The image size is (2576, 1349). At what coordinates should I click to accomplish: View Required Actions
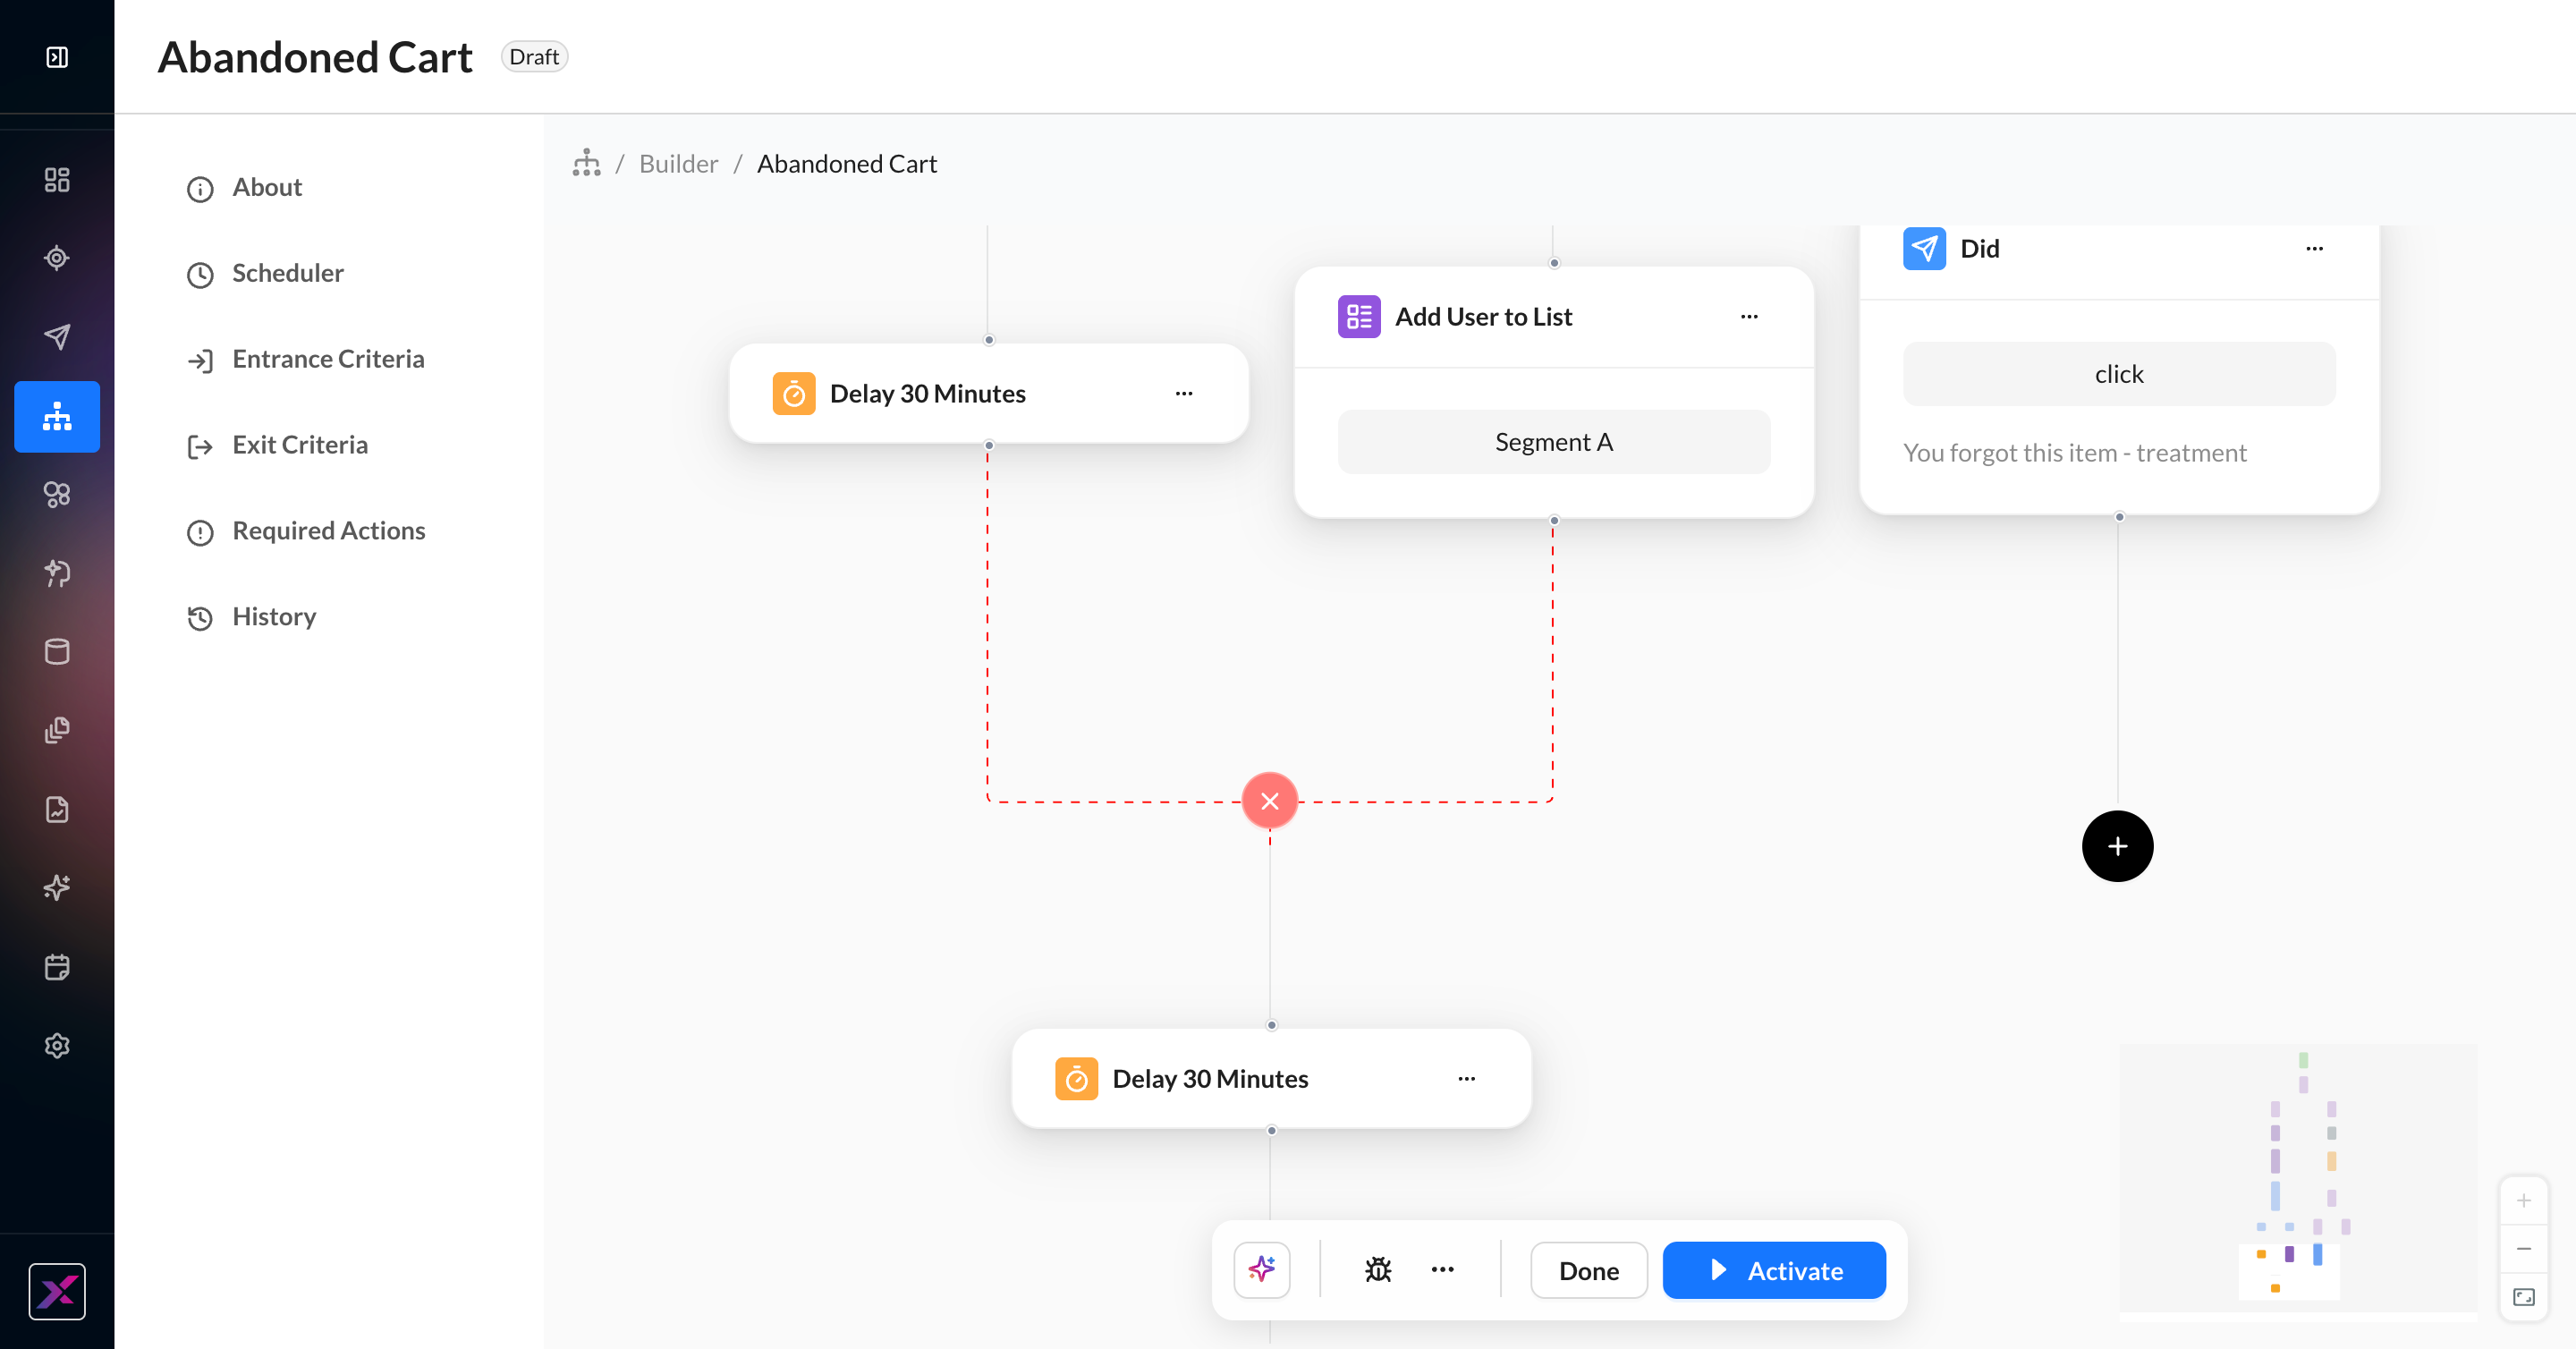tap(329, 531)
